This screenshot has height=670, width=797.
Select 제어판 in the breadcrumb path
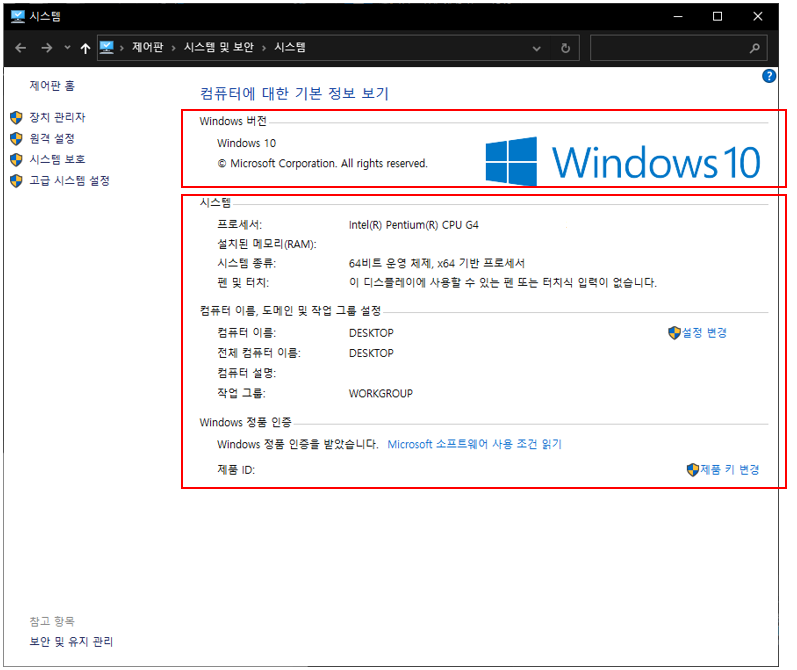(148, 47)
